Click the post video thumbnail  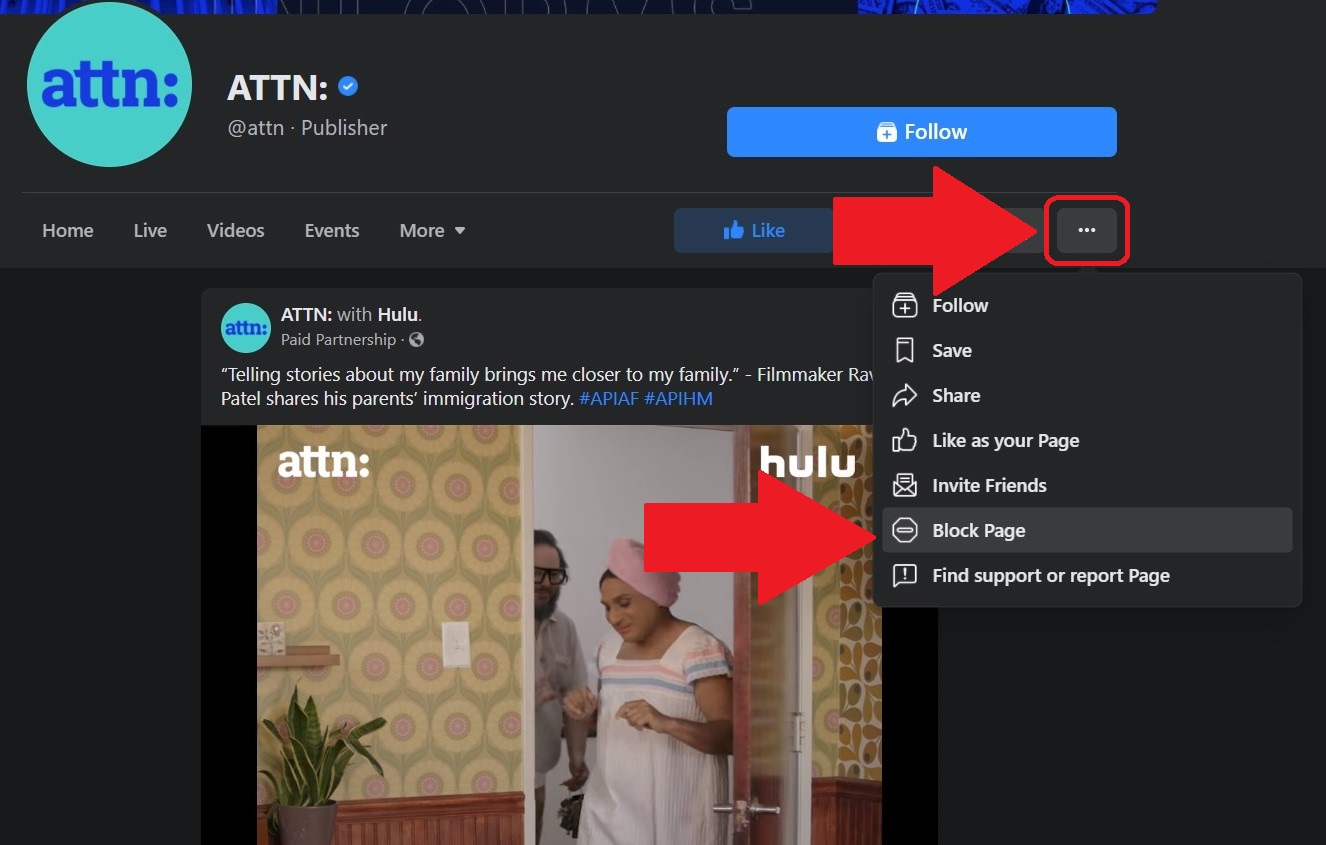tap(569, 635)
